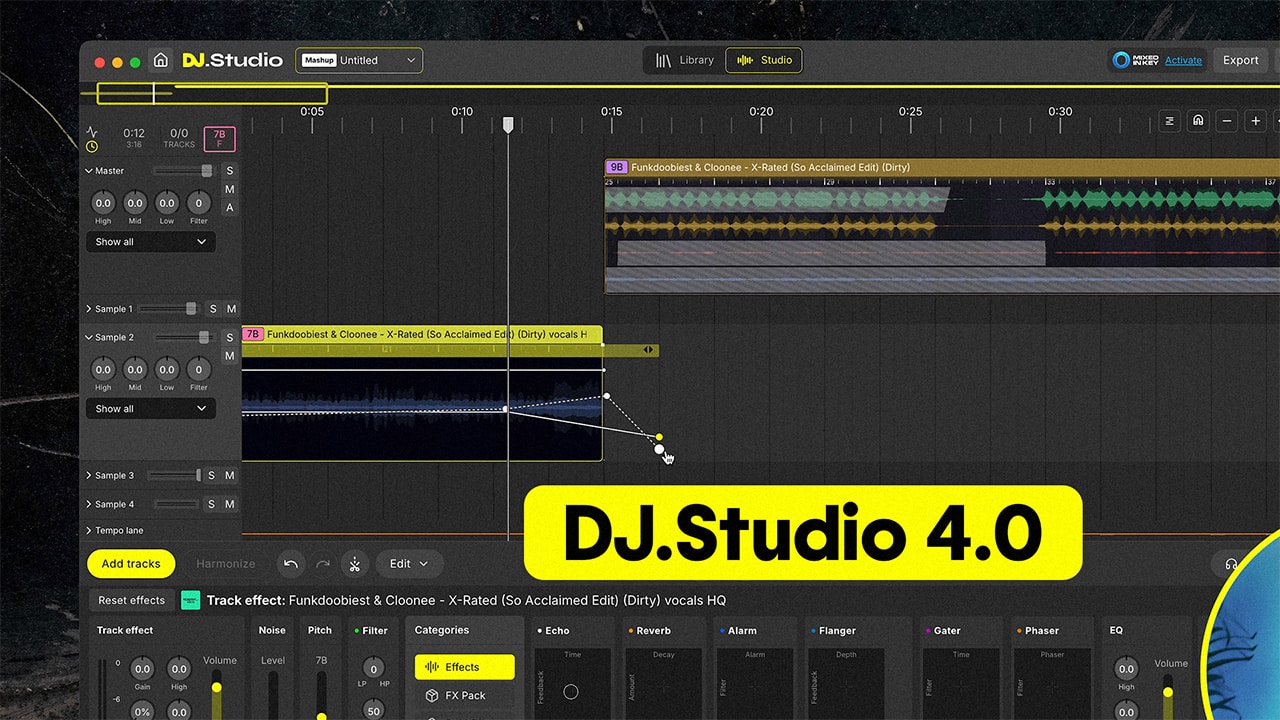This screenshot has height=720, width=1280.
Task: Click the home icon in the top bar
Action: [x=161, y=60]
